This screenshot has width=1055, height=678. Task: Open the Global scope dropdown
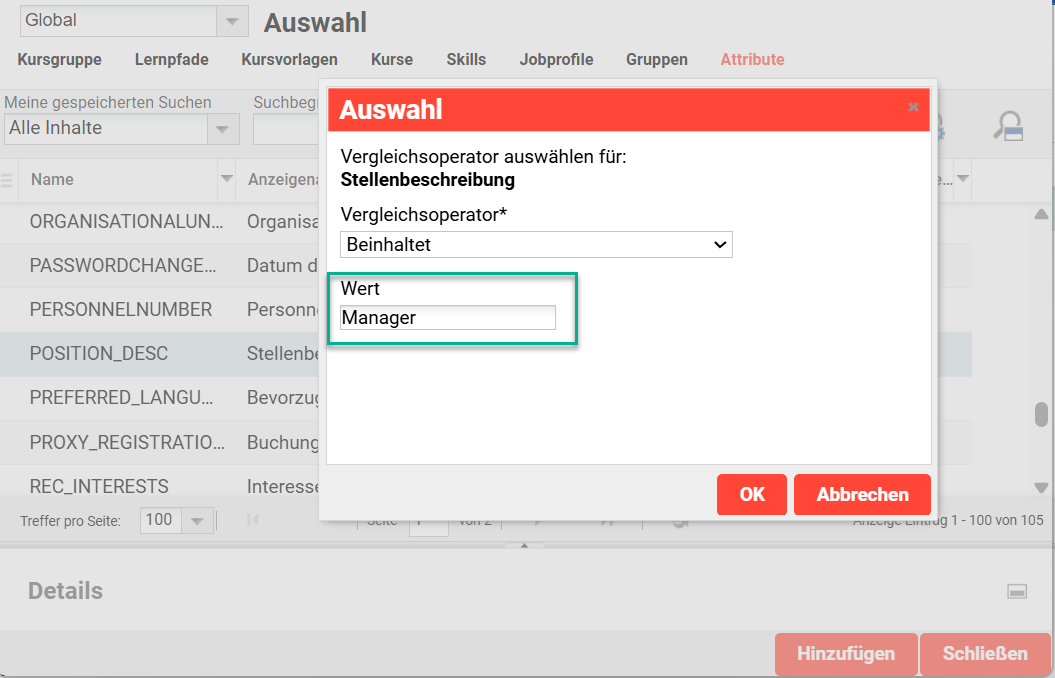232,21
